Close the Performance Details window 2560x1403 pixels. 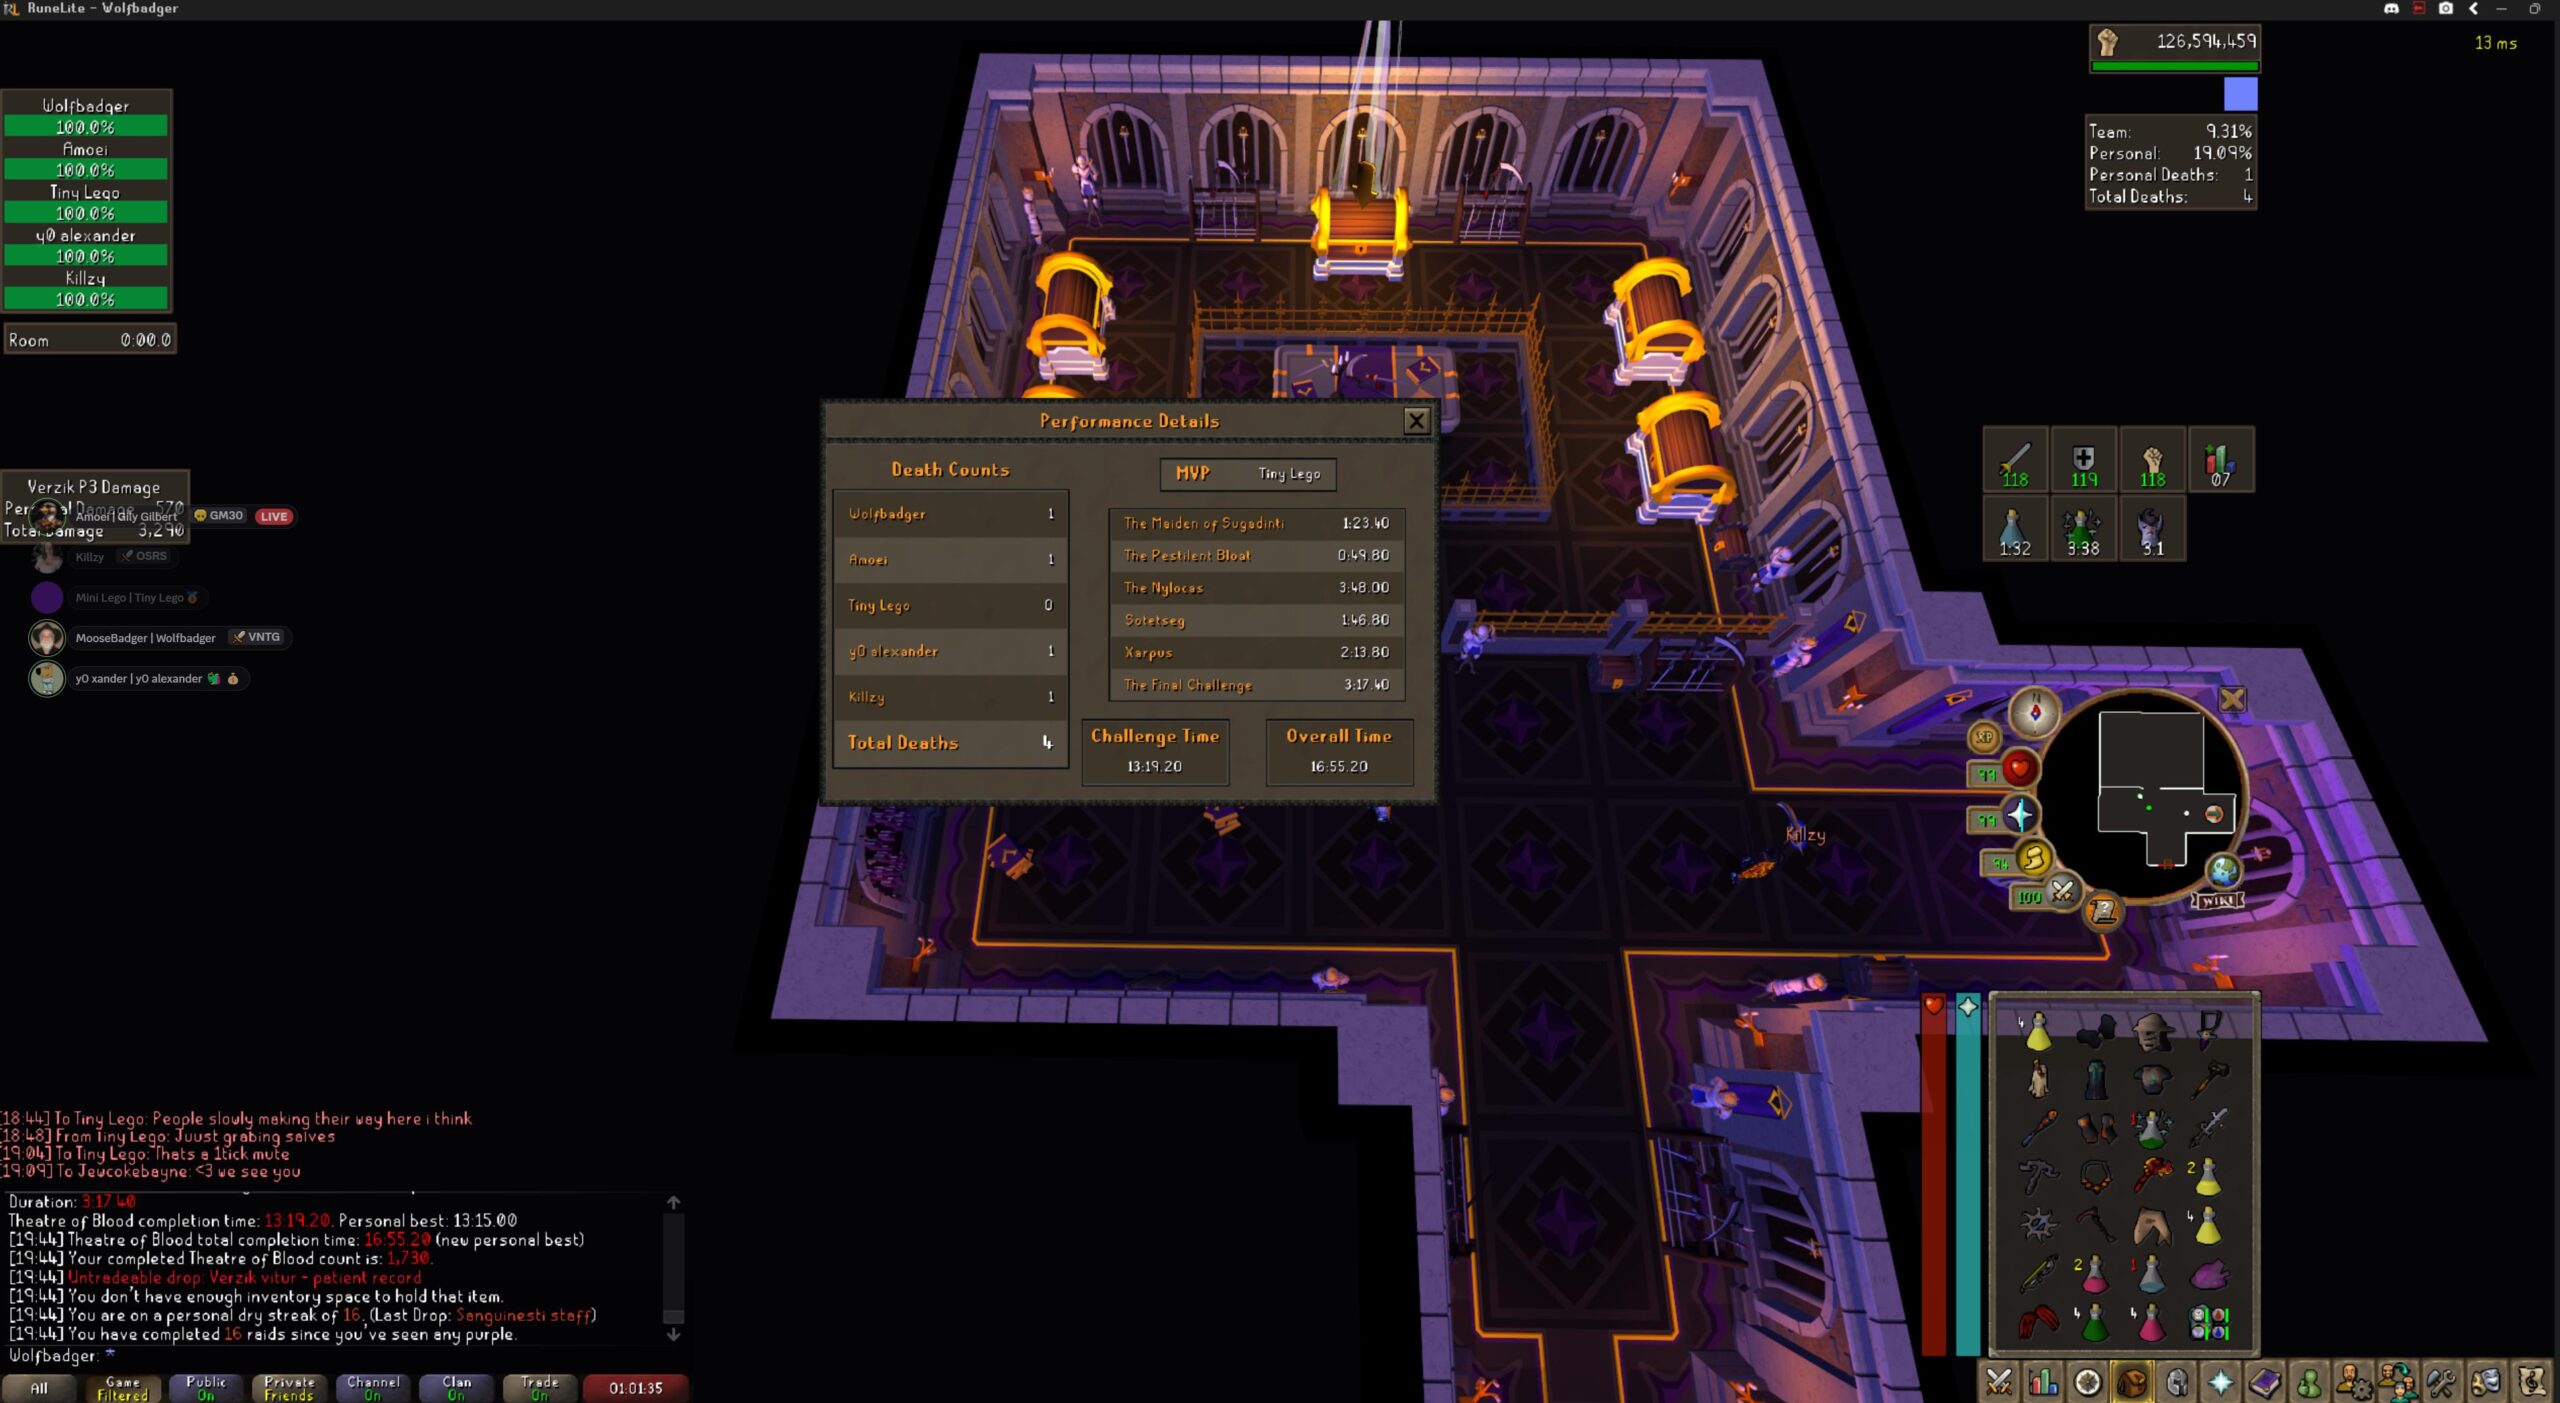1416,421
